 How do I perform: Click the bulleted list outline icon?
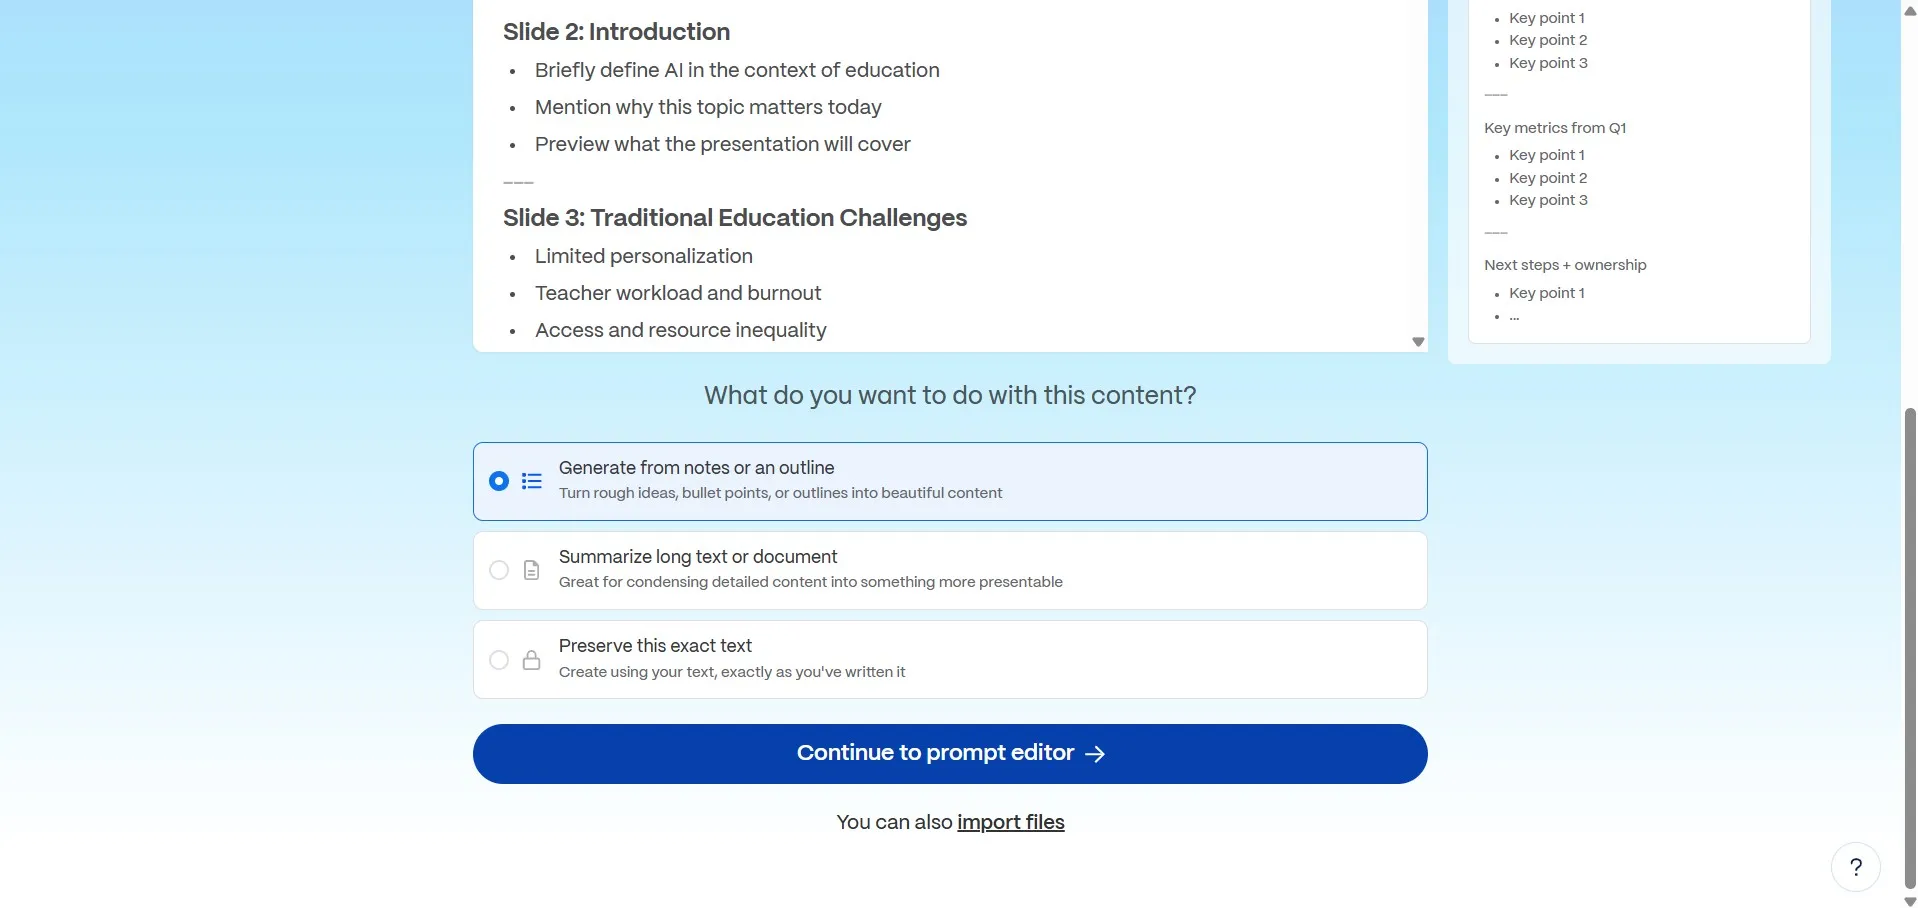532,481
